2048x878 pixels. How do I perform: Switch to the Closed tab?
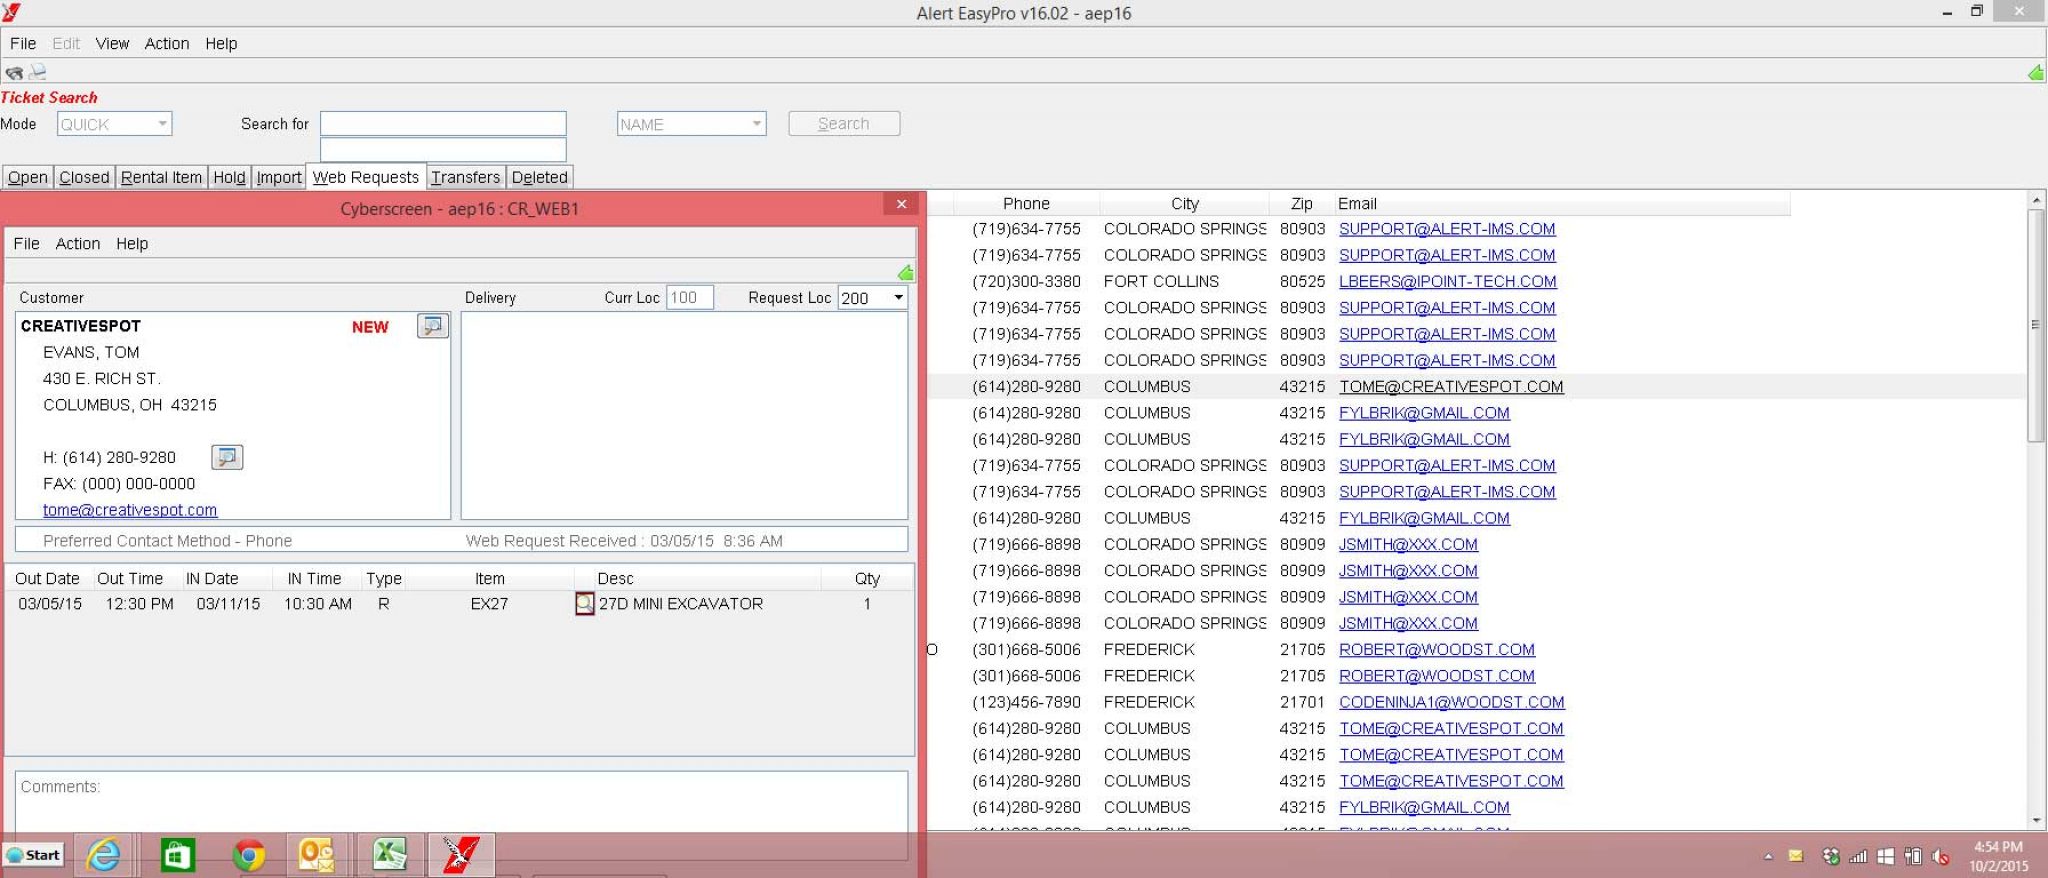(x=84, y=177)
